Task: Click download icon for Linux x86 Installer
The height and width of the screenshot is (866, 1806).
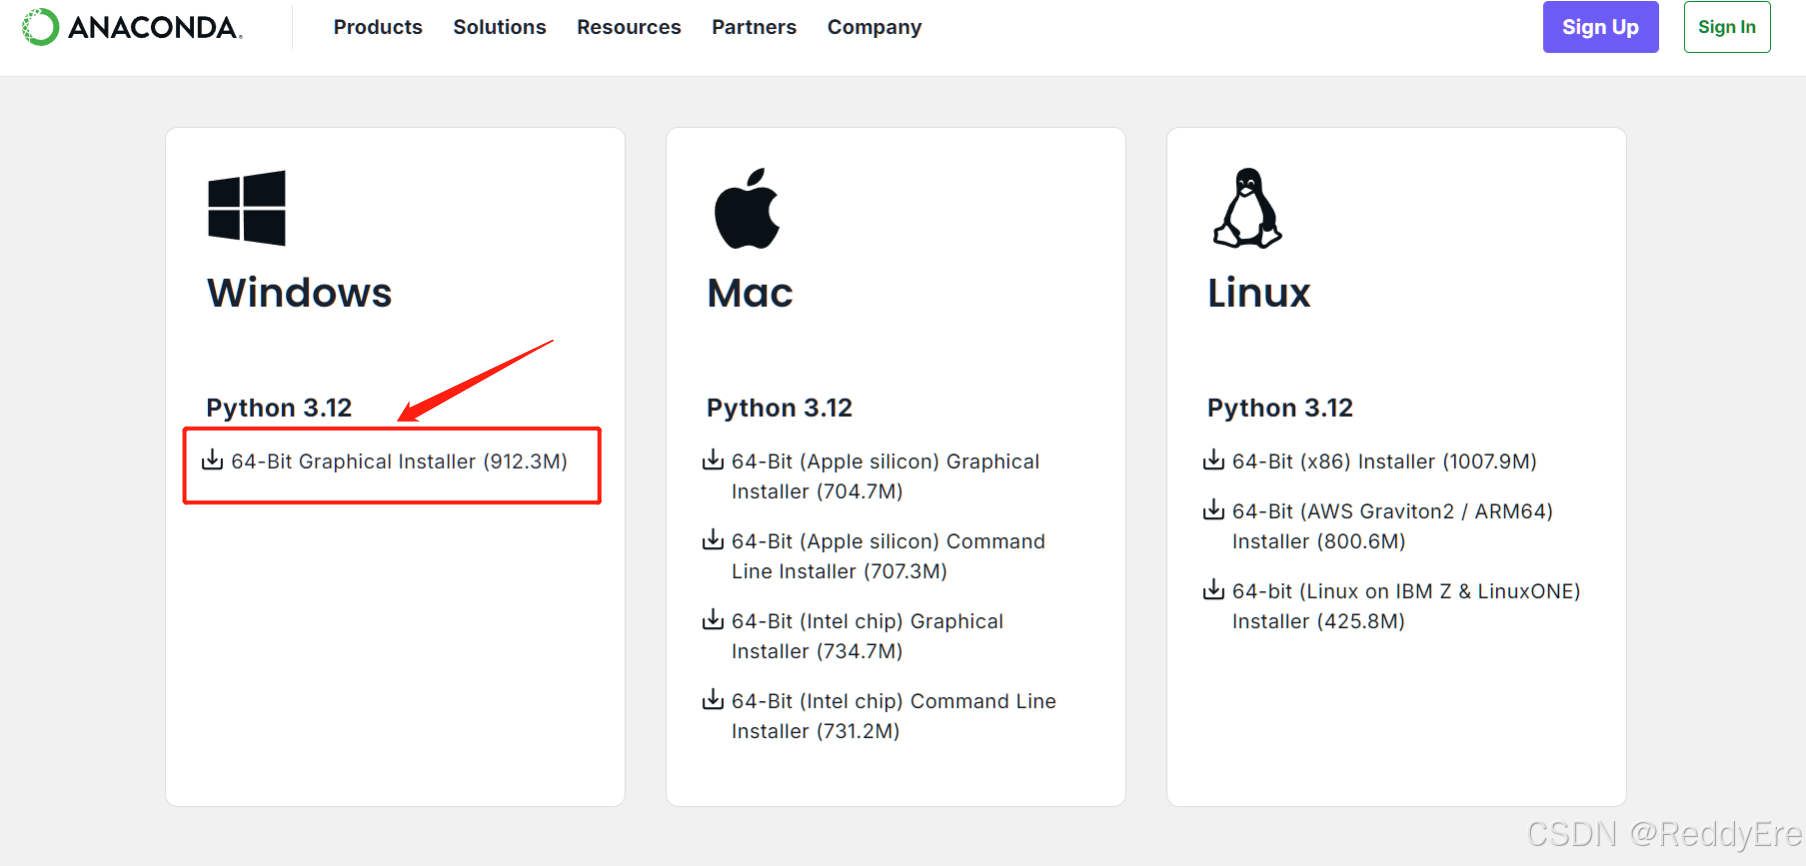Action: pos(1213,460)
